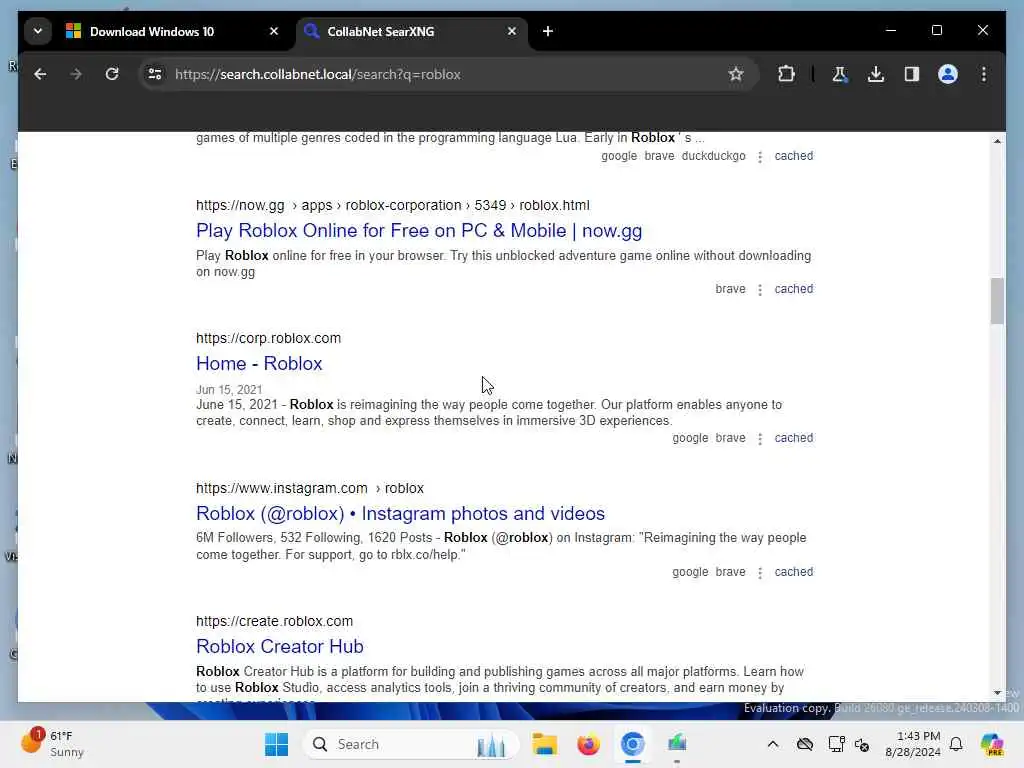Click the duckduckgo engine label
The width and height of the screenshot is (1024, 768).
pyautogui.click(x=713, y=156)
